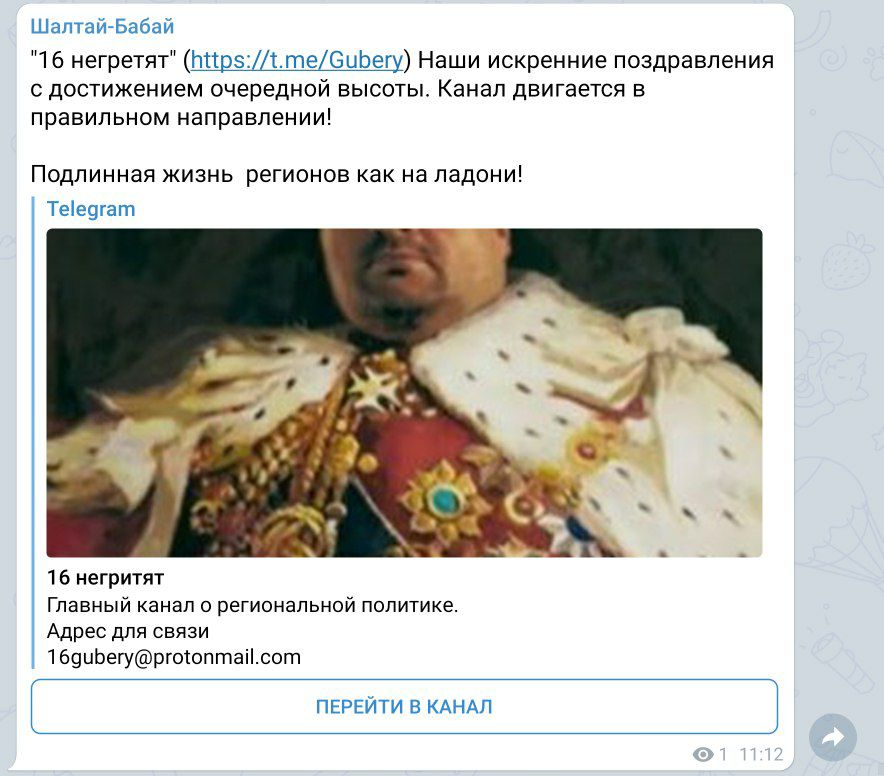This screenshot has height=776, width=884.
Task: Click the ПЕРЕЙТИ В КАНАЛ button
Action: (404, 706)
